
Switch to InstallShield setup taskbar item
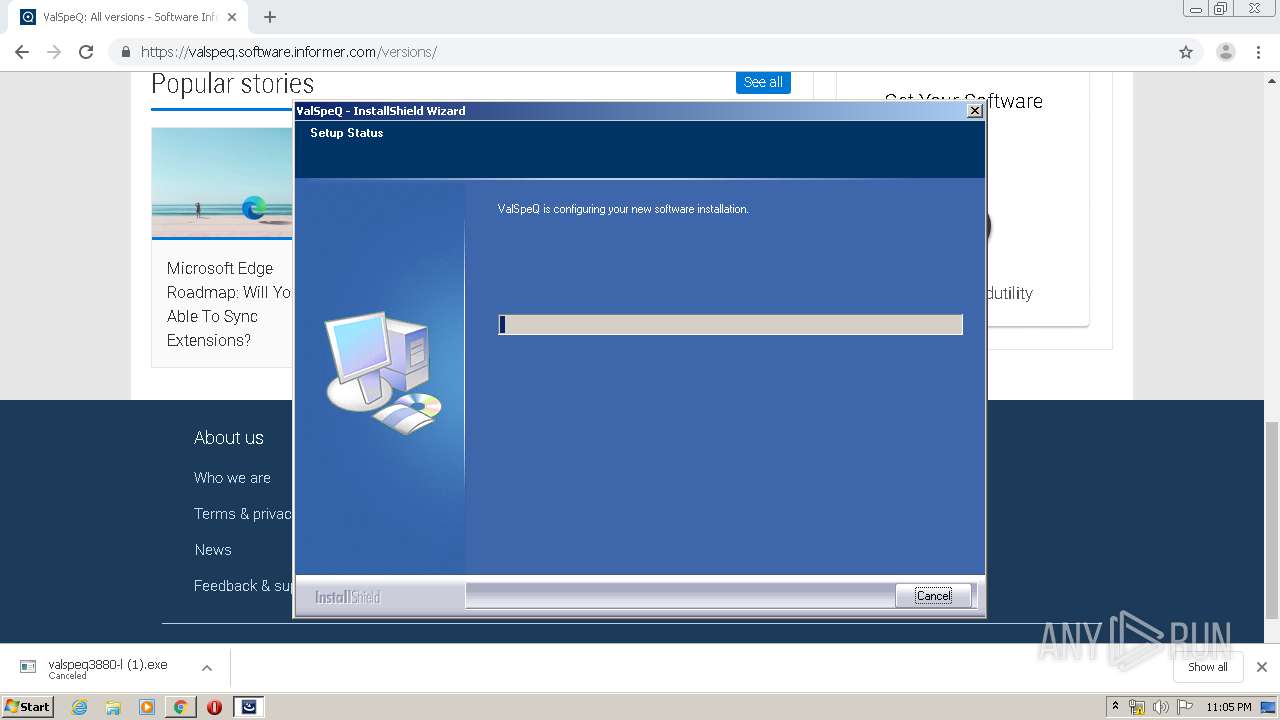click(249, 707)
